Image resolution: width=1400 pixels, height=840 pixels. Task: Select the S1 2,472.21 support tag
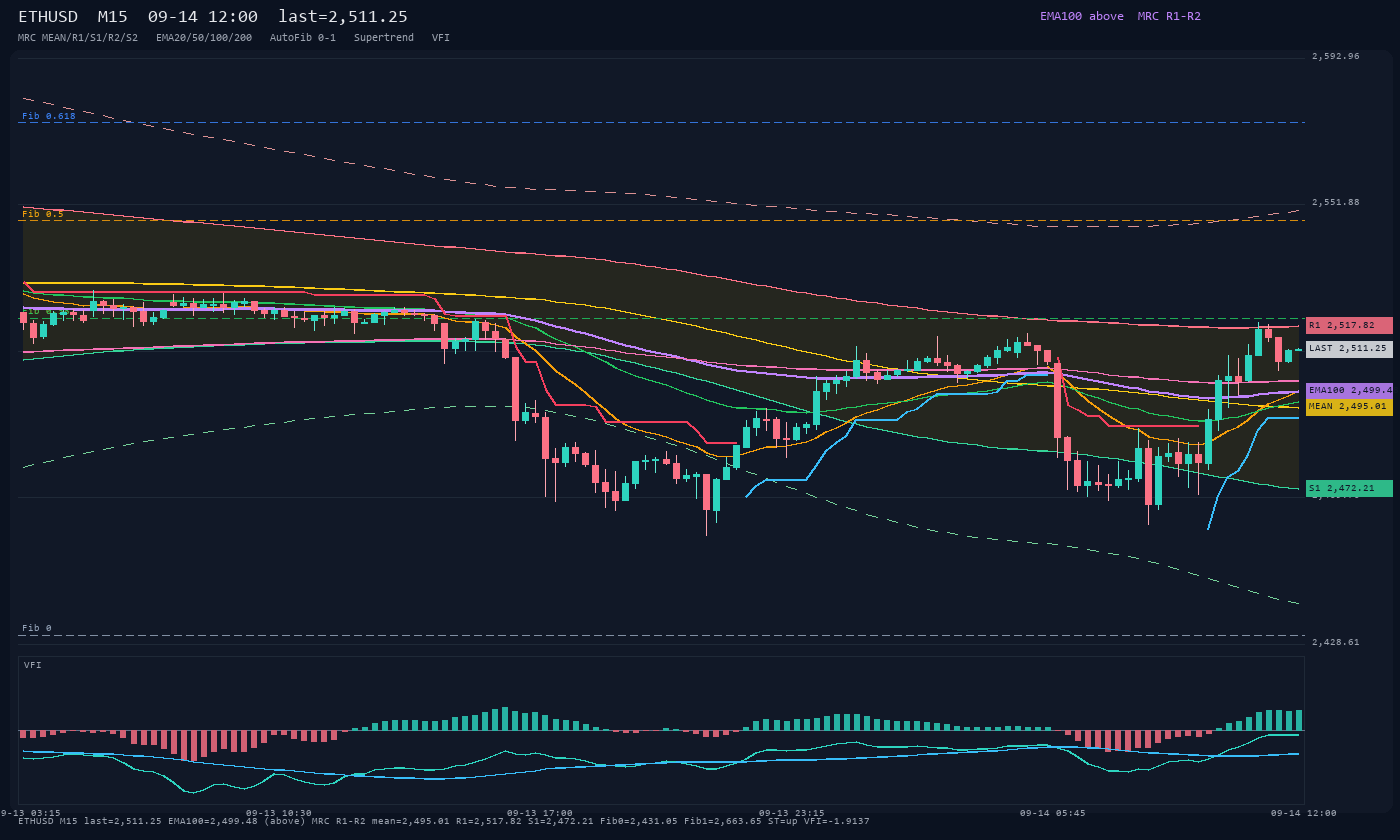[x=1349, y=488]
